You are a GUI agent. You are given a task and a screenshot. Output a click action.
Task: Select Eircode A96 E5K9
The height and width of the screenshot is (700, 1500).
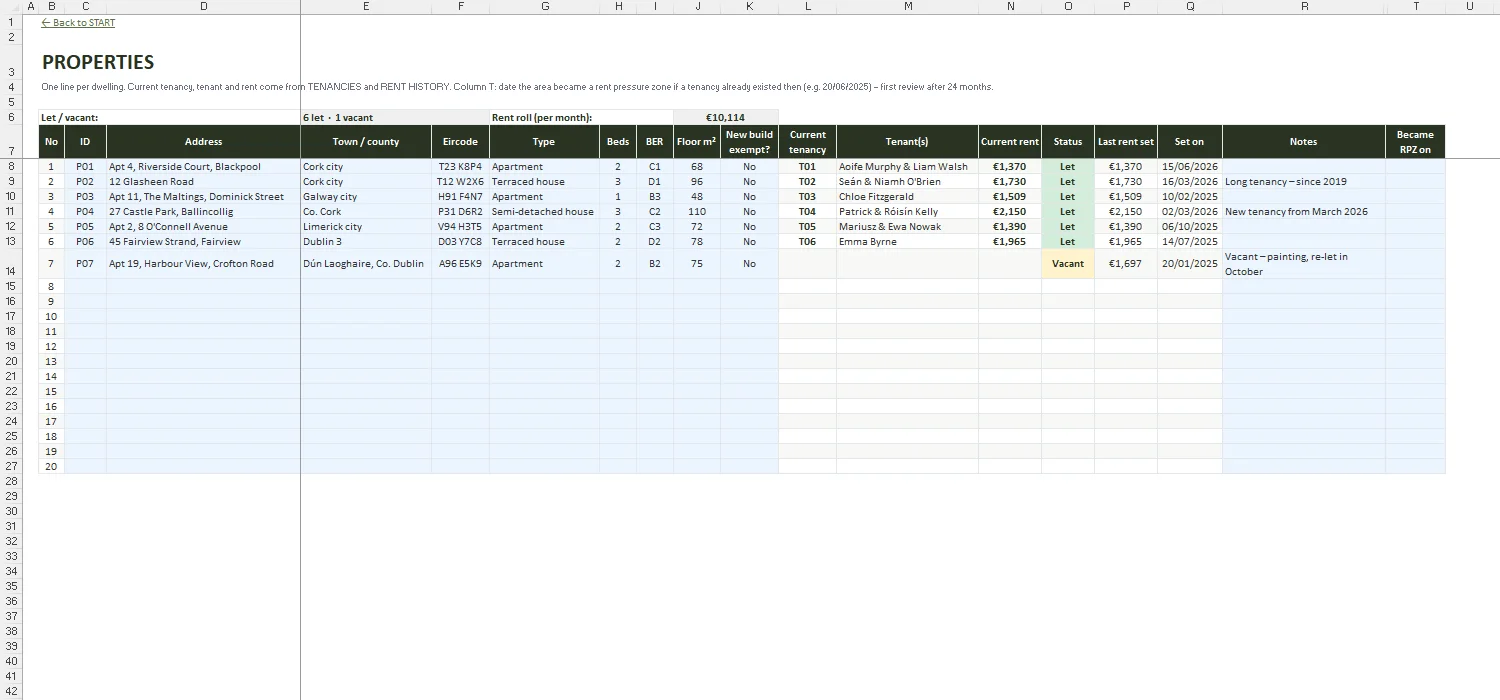460,264
